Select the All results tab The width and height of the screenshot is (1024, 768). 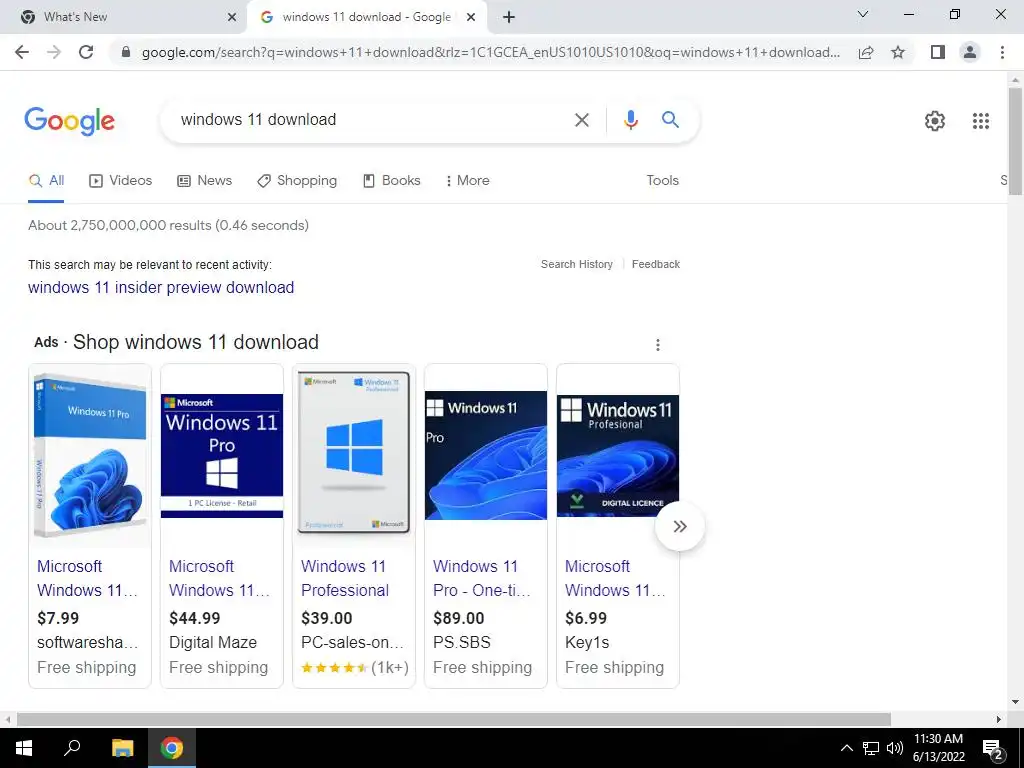pyautogui.click(x=46, y=181)
